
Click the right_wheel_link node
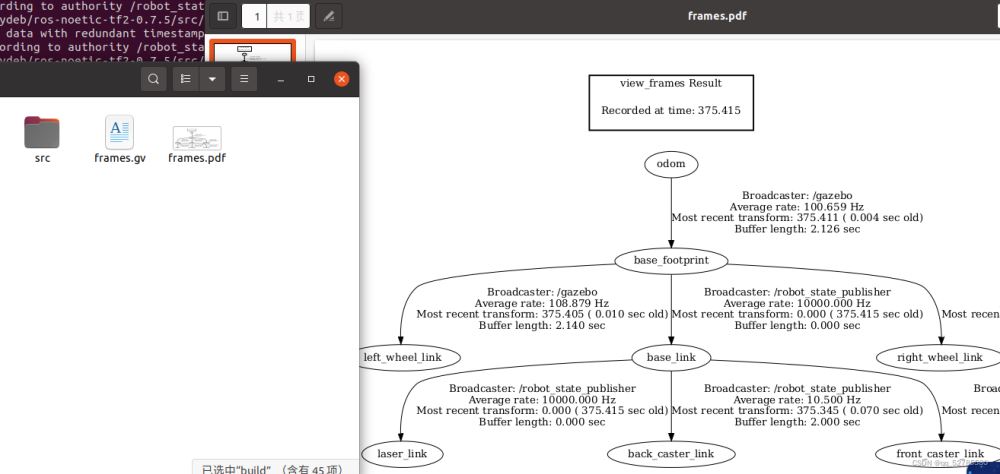click(939, 357)
